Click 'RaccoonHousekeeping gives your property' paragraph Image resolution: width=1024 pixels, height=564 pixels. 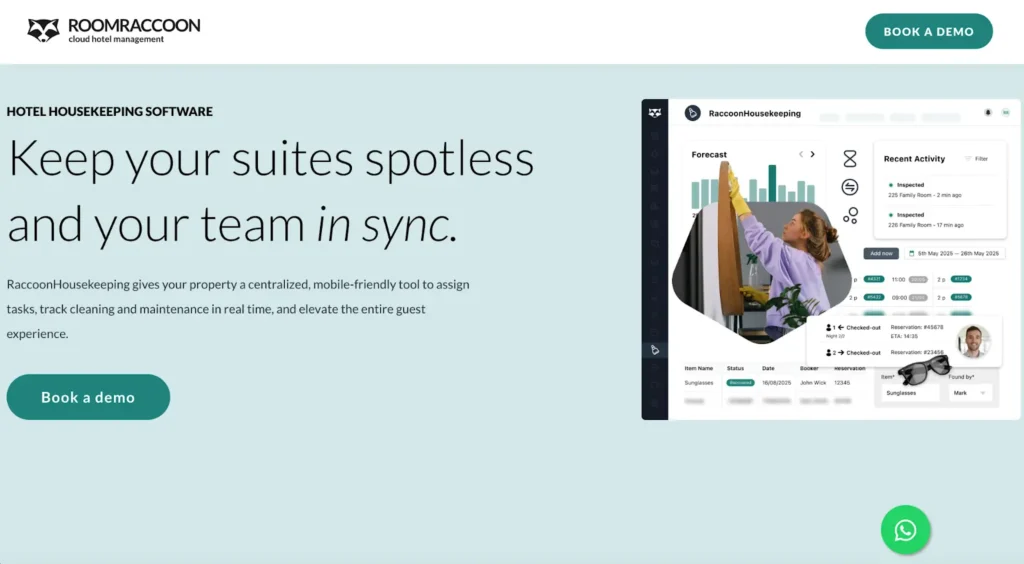[238, 309]
